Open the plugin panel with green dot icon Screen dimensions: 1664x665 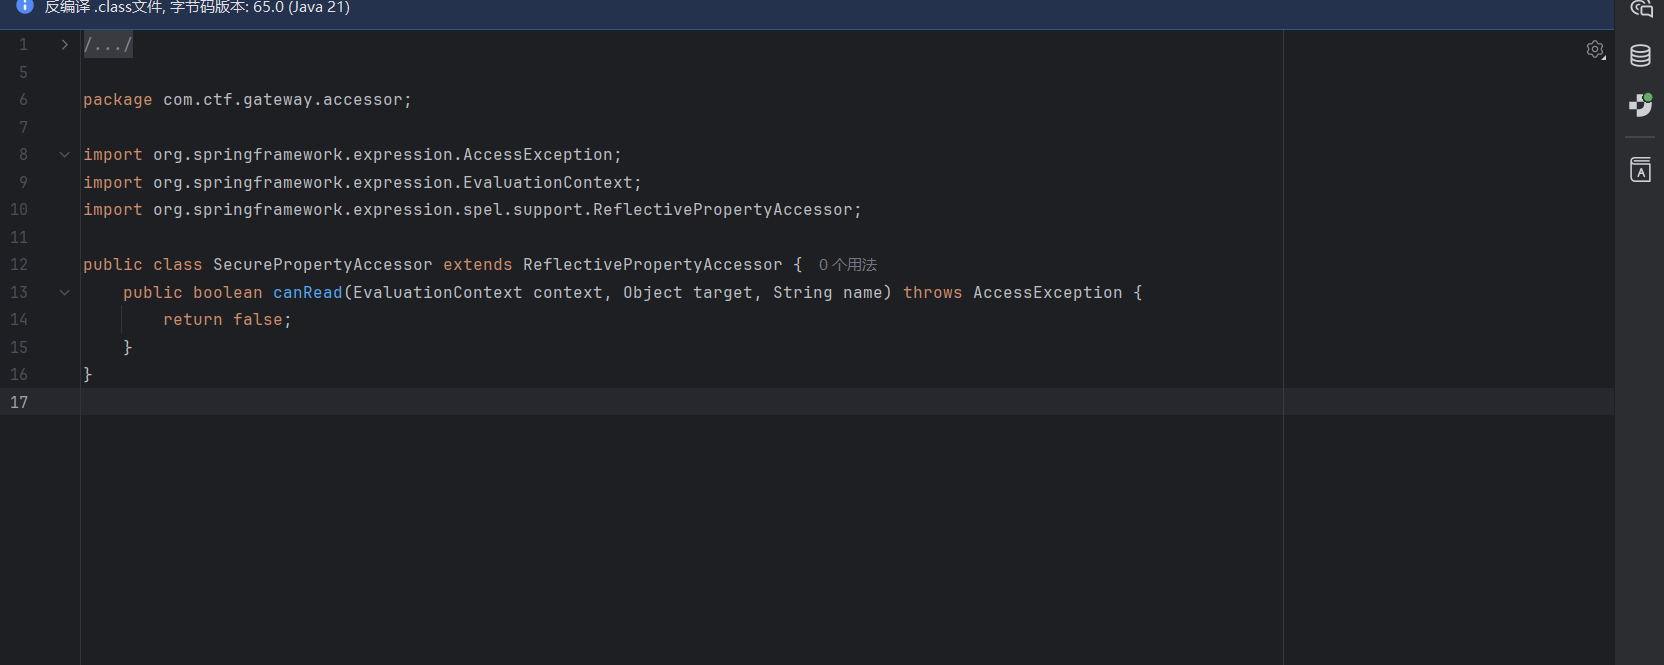tap(1640, 105)
